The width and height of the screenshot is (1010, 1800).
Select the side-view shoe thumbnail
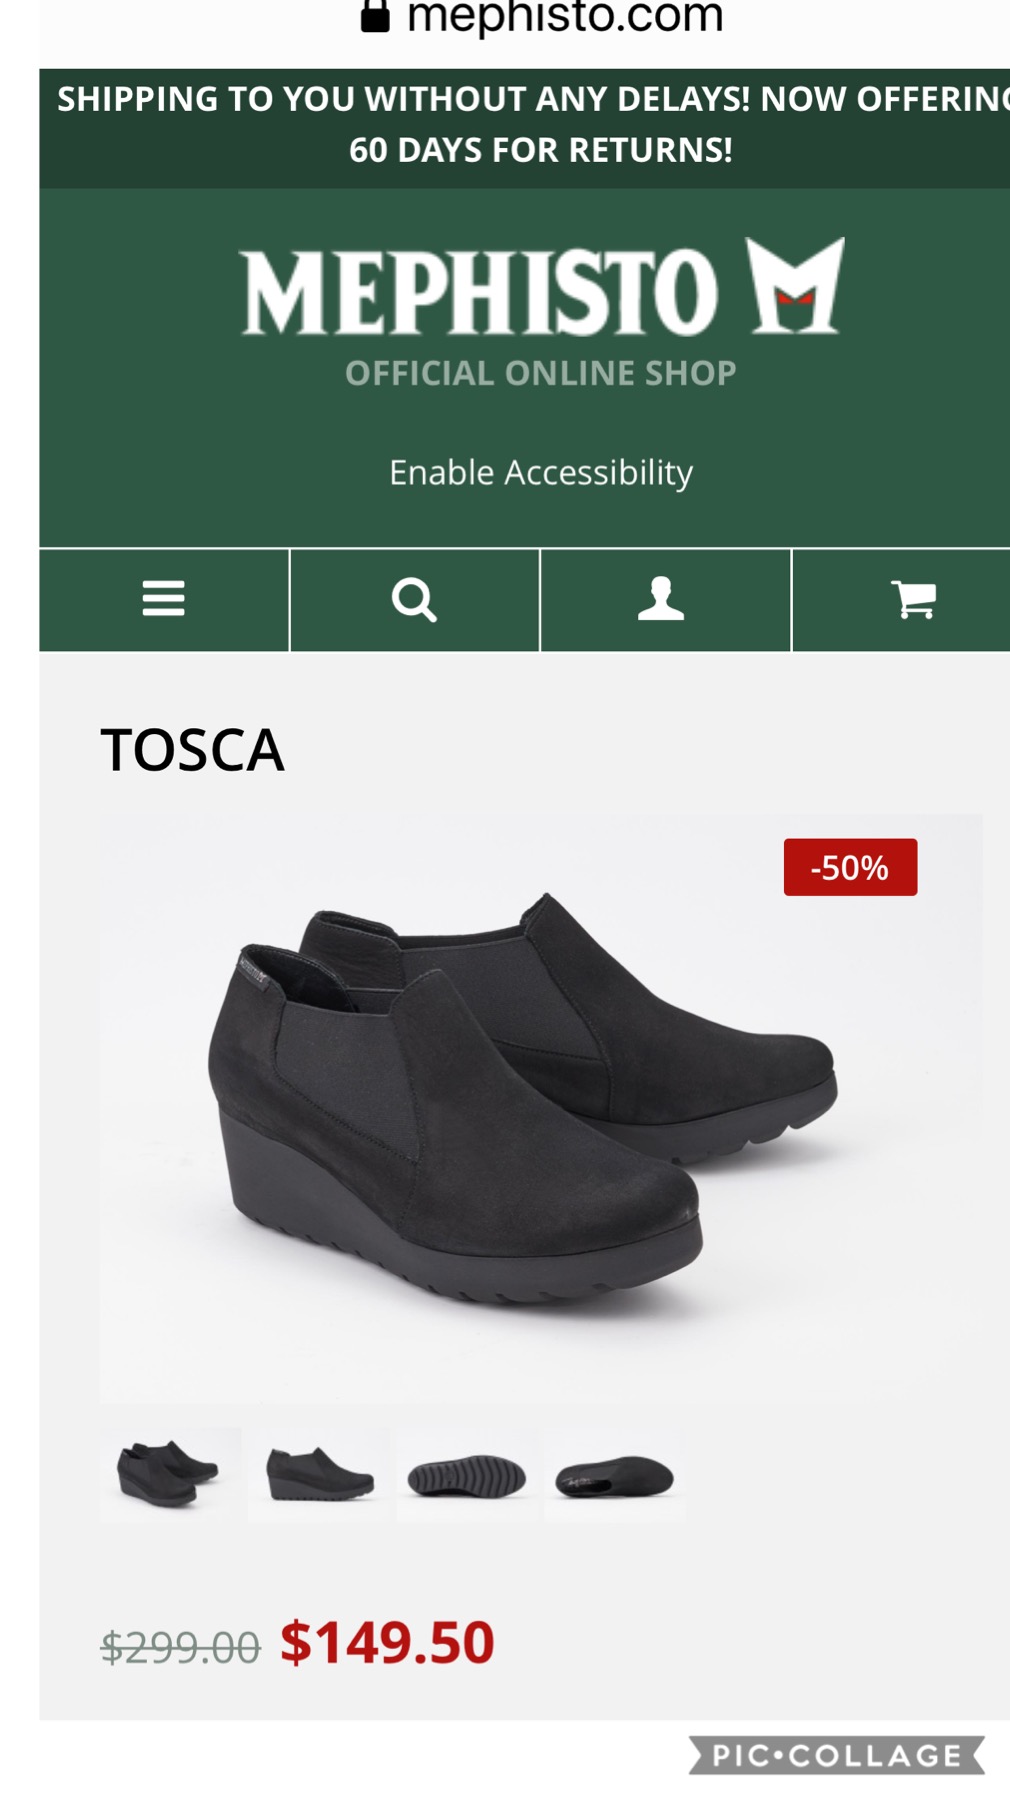pyautogui.click(x=319, y=1475)
